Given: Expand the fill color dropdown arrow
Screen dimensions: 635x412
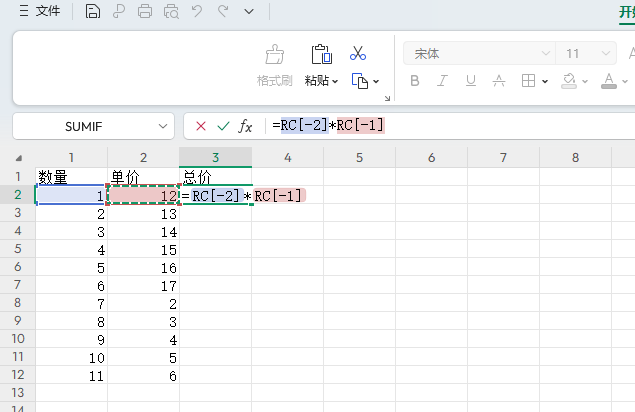Looking at the screenshot, I should pos(585,82).
